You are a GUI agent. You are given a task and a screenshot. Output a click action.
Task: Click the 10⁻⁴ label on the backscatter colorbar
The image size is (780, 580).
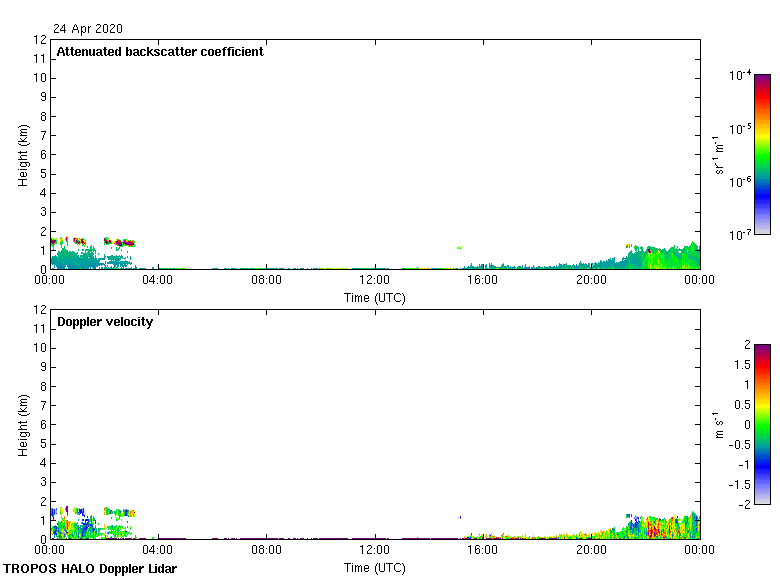[741, 76]
